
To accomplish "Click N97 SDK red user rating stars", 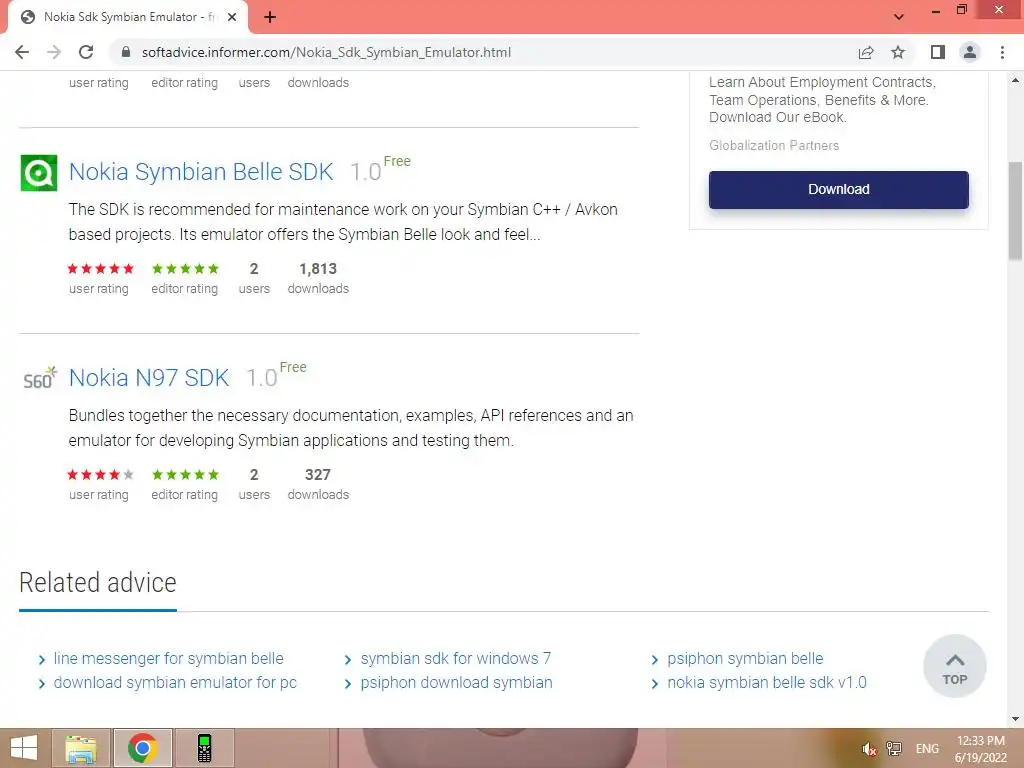I will point(101,475).
